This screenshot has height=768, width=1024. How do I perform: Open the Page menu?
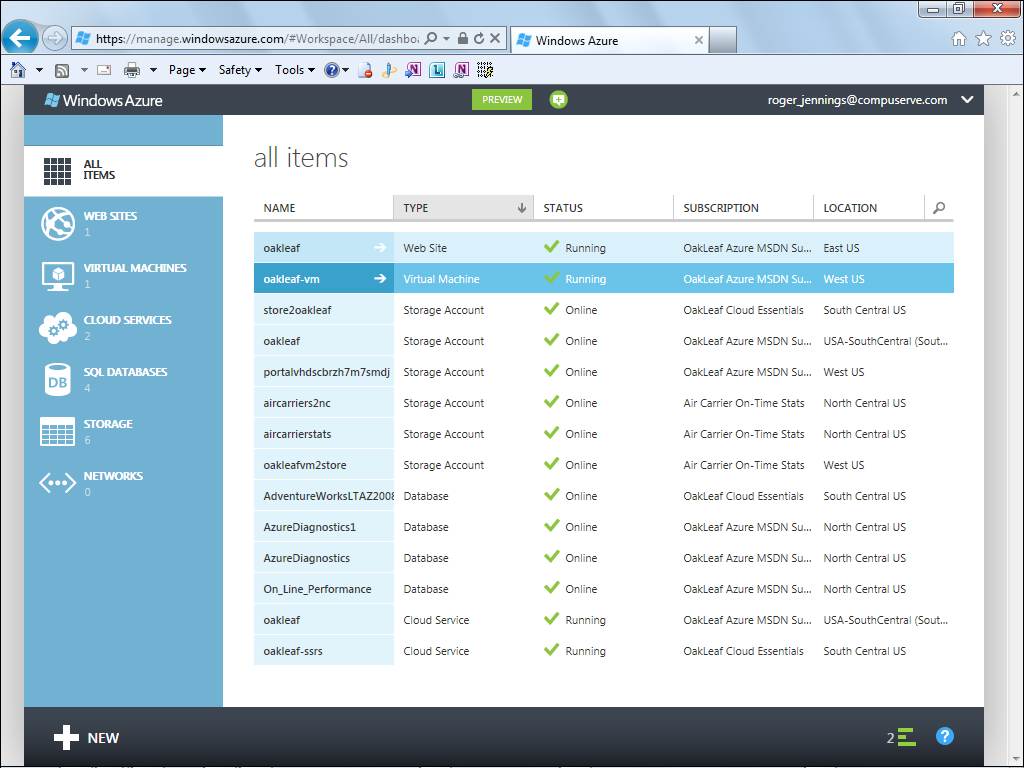pyautogui.click(x=187, y=70)
